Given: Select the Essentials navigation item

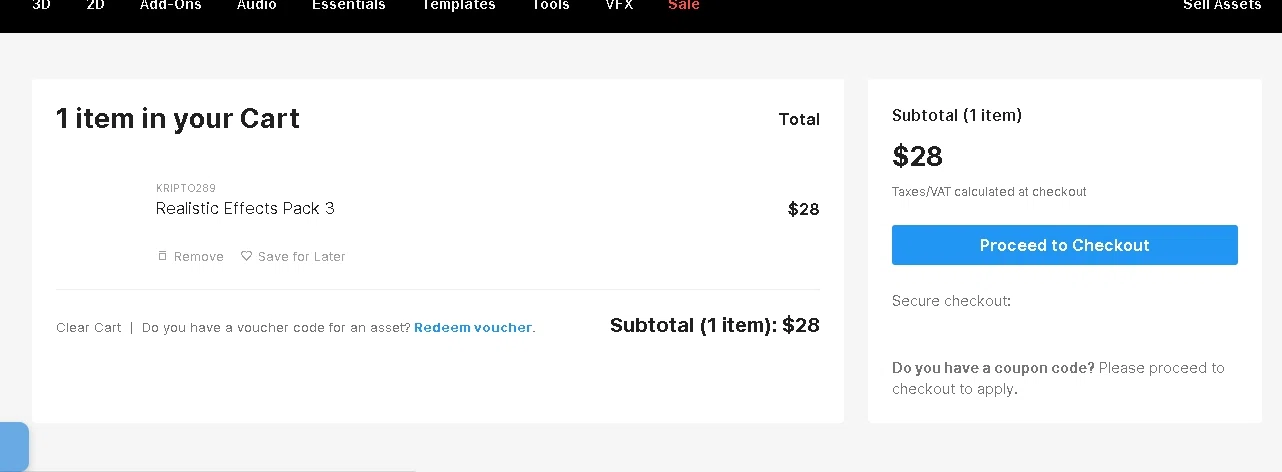Looking at the screenshot, I should tap(348, 6).
